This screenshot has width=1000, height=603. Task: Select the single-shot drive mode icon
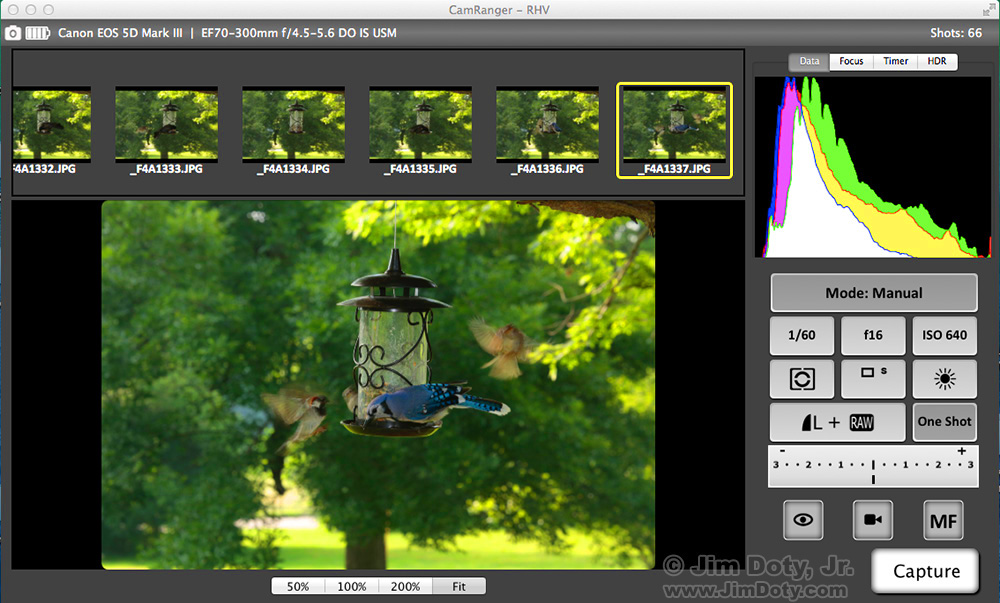[x=872, y=379]
